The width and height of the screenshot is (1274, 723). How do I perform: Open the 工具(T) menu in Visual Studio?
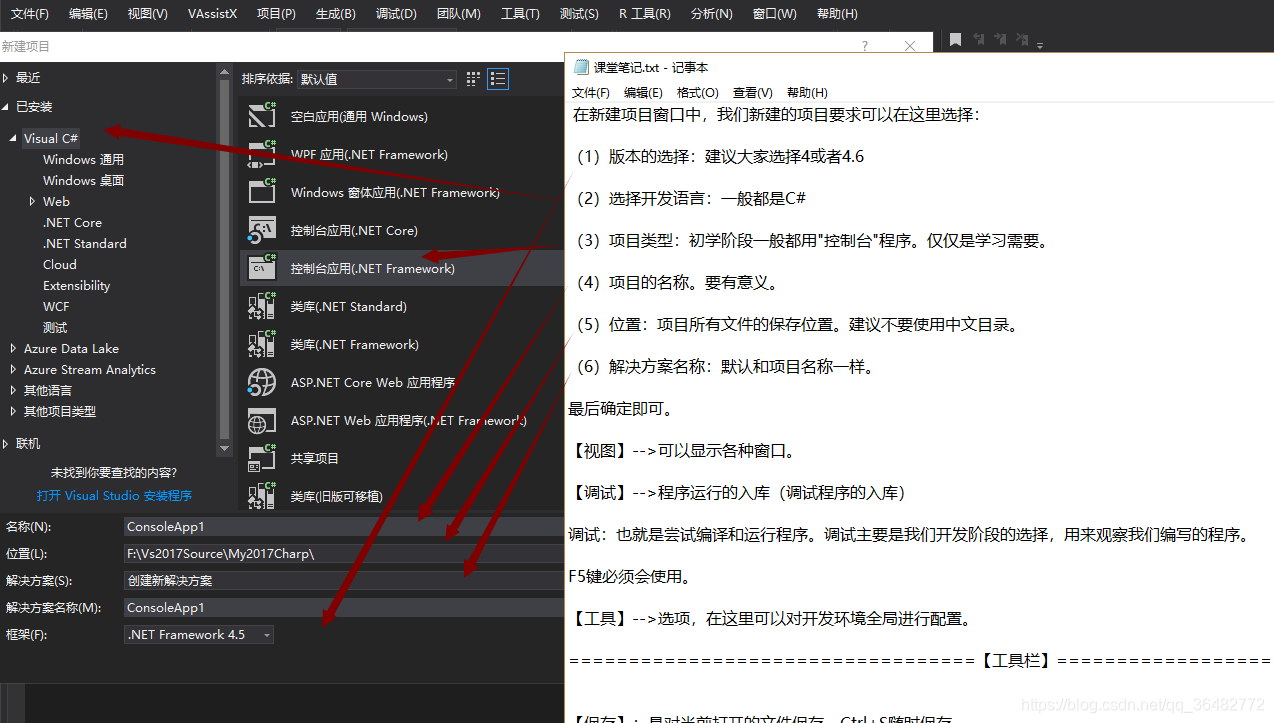tap(520, 14)
